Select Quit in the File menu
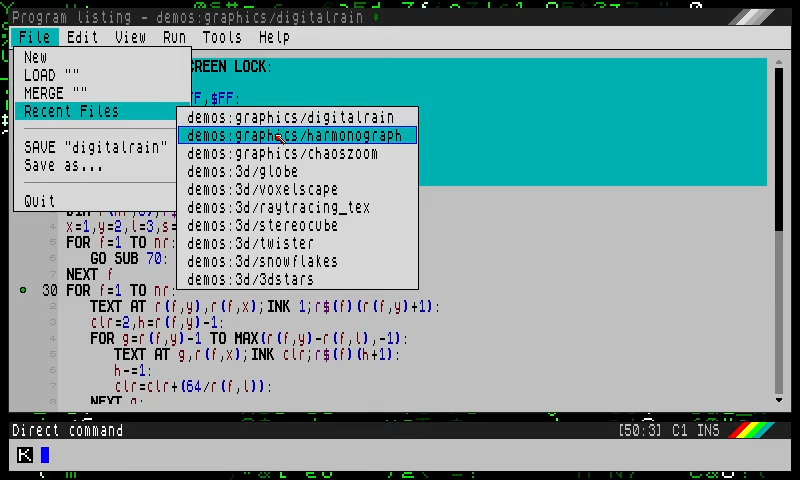The height and width of the screenshot is (480, 800). pos(96,201)
